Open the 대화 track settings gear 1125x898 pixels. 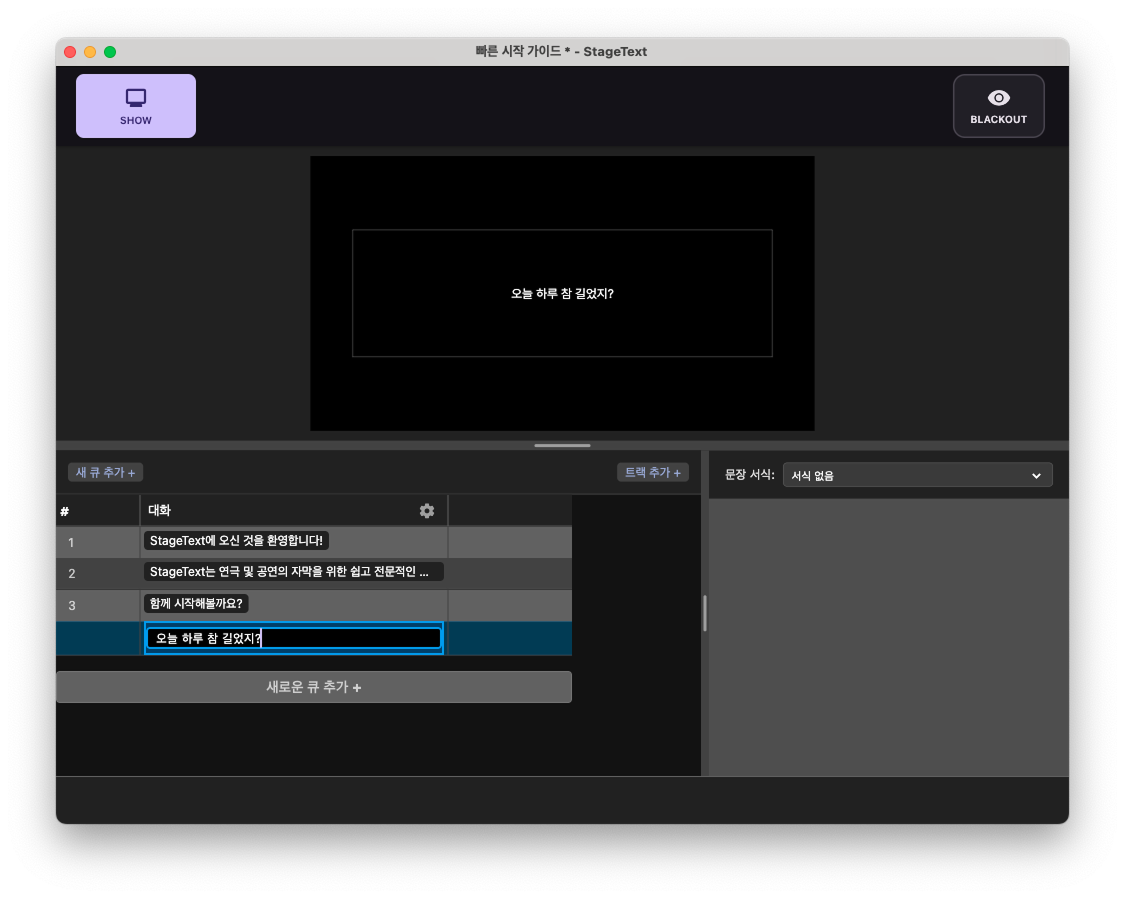[427, 510]
